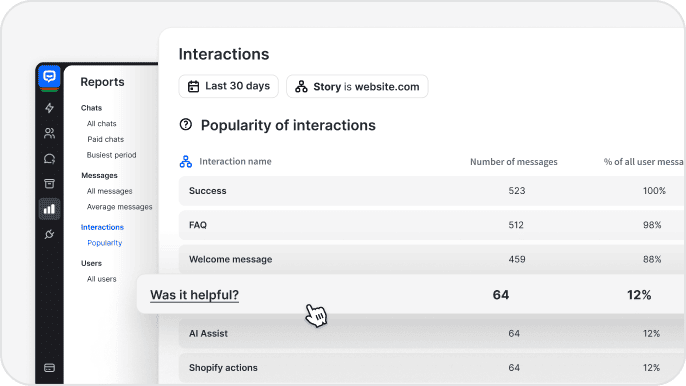The image size is (686, 386).
Task: Select the Success interaction row
Action: pos(432,191)
